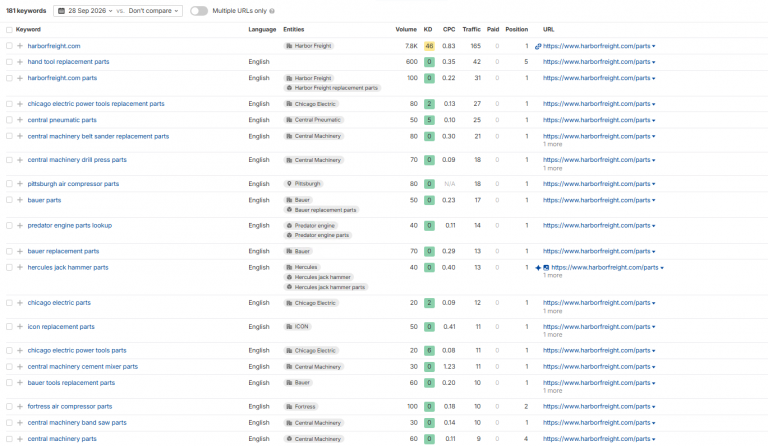Expand 1 more URLs under belt sander row
The width and height of the screenshot is (768, 446).
552,144
